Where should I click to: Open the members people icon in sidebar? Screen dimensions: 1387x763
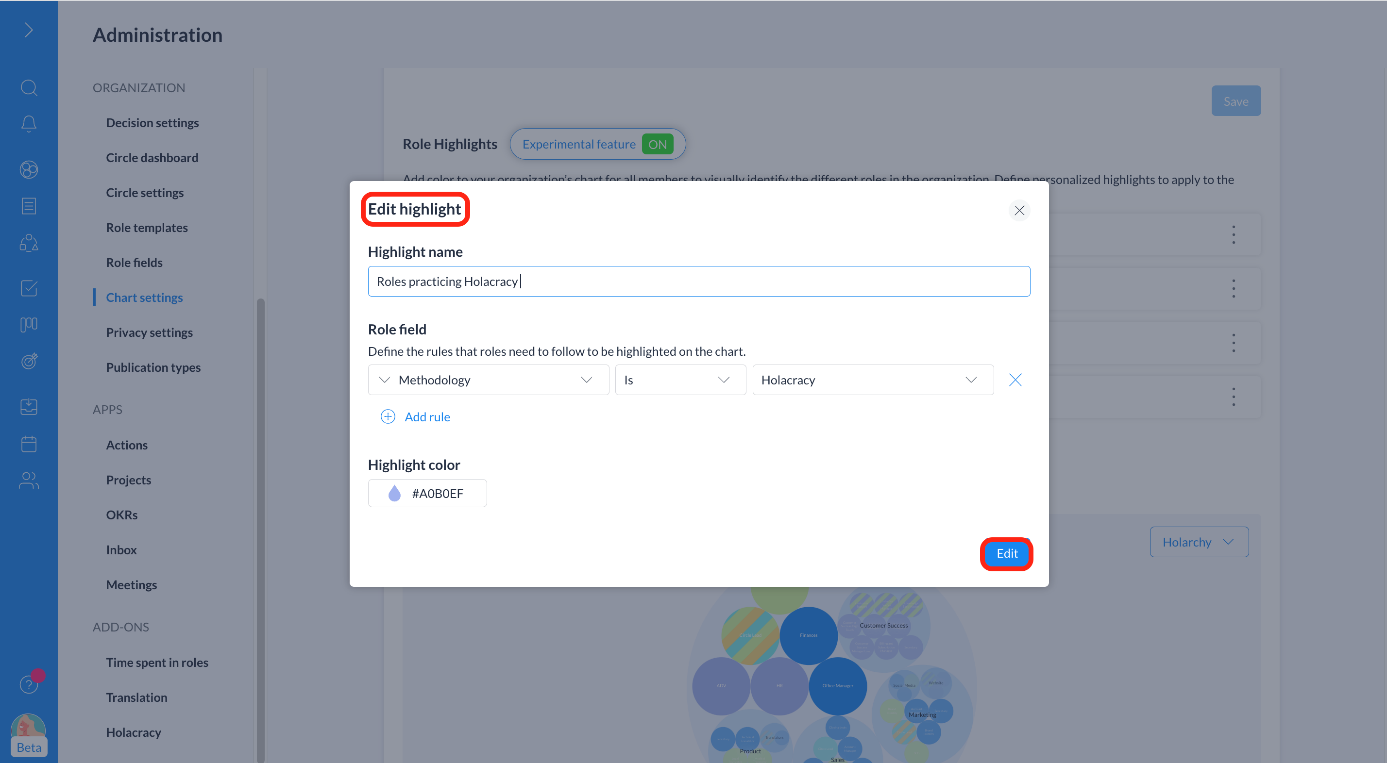coord(29,480)
